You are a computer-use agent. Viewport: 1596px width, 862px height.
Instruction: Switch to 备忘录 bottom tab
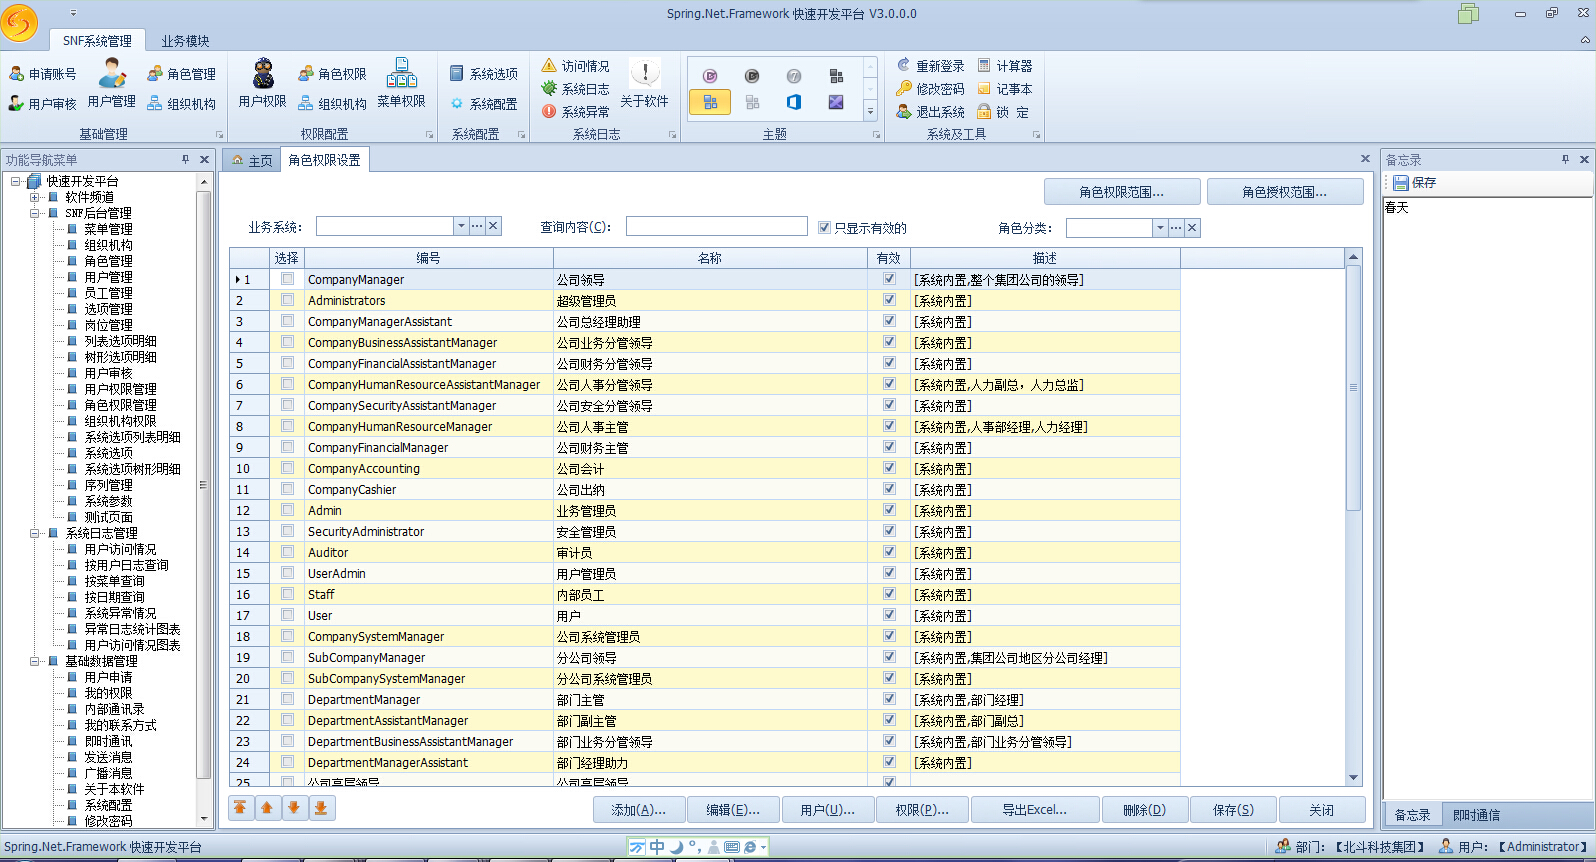pyautogui.click(x=1412, y=815)
